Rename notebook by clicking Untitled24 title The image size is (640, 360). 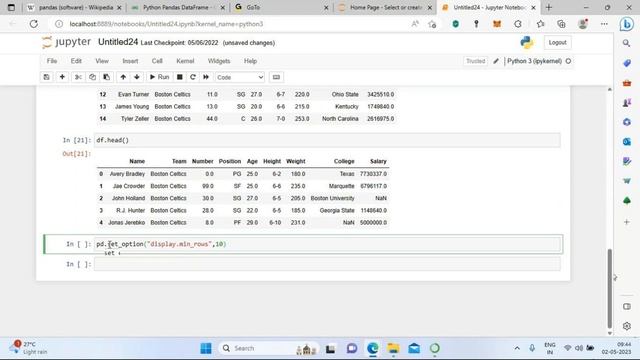coord(118,42)
